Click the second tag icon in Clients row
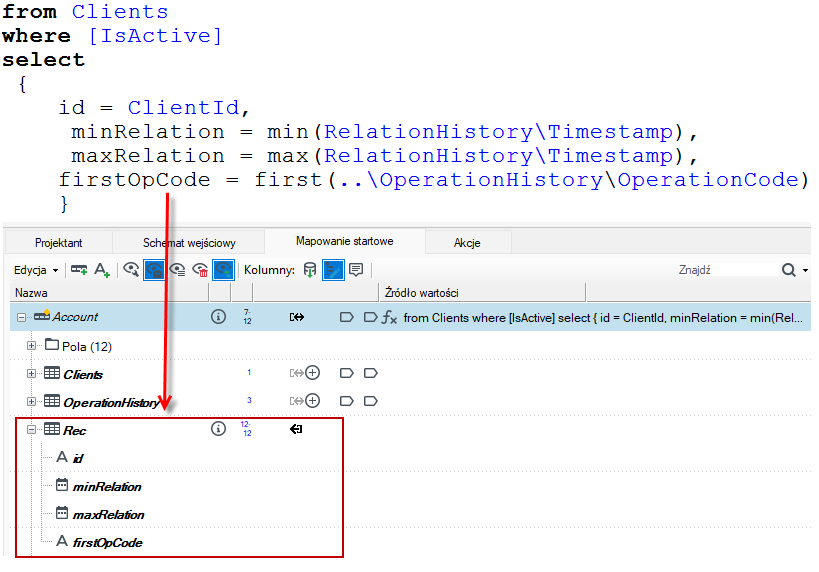 pyautogui.click(x=370, y=373)
